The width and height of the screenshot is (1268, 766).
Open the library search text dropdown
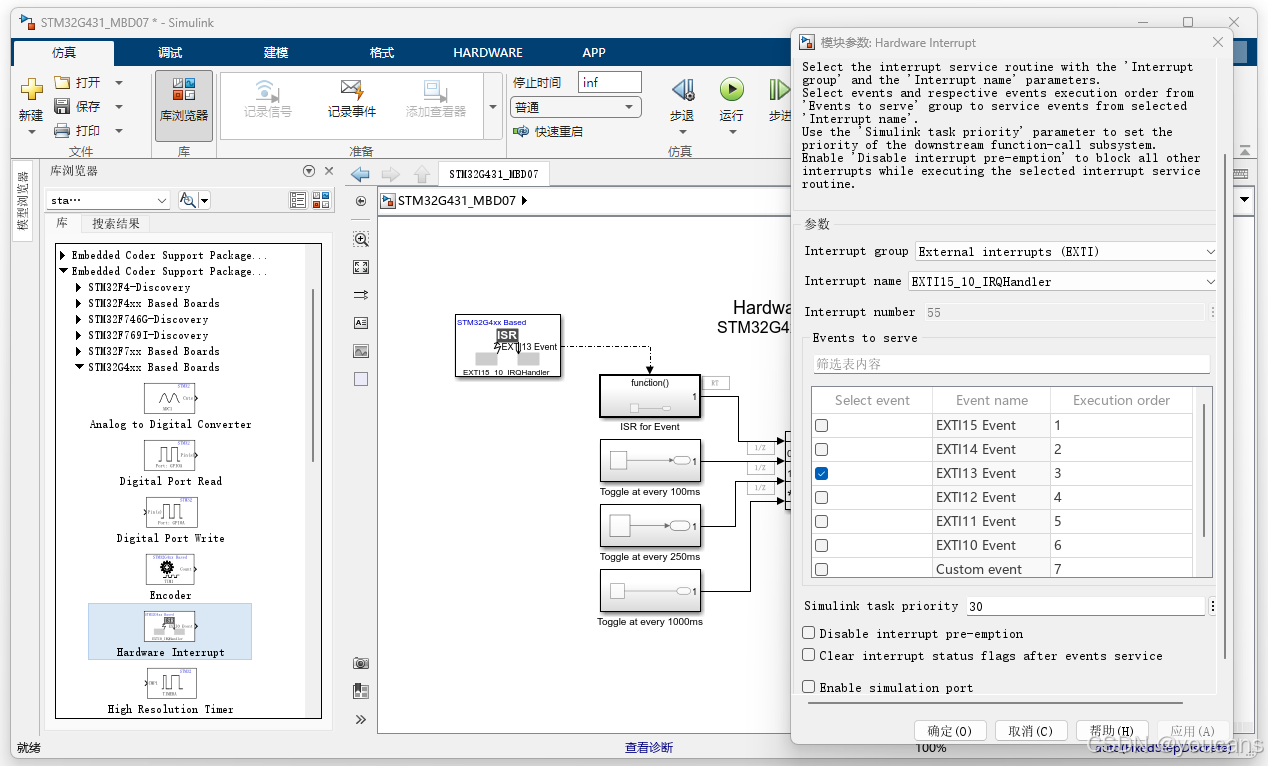pyautogui.click(x=108, y=200)
